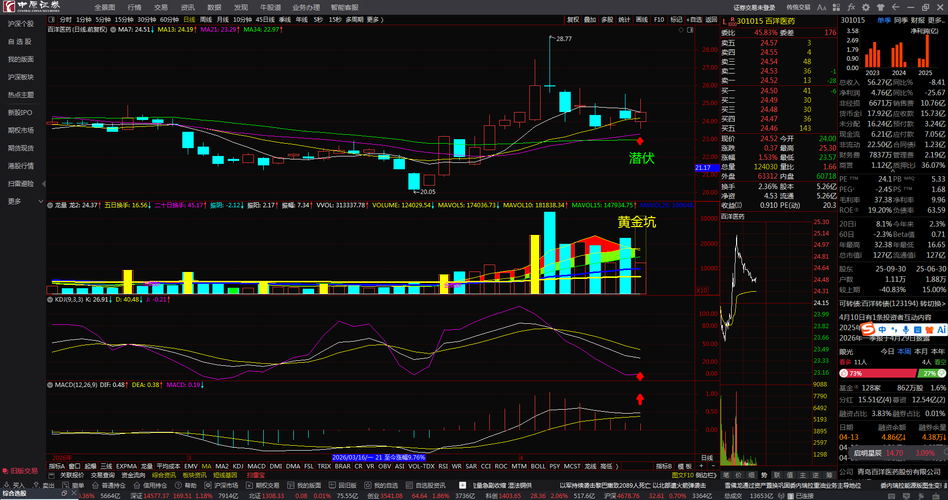The height and width of the screenshot is (500, 948).
Task: Open 交易 menu
Action: coord(160,7)
